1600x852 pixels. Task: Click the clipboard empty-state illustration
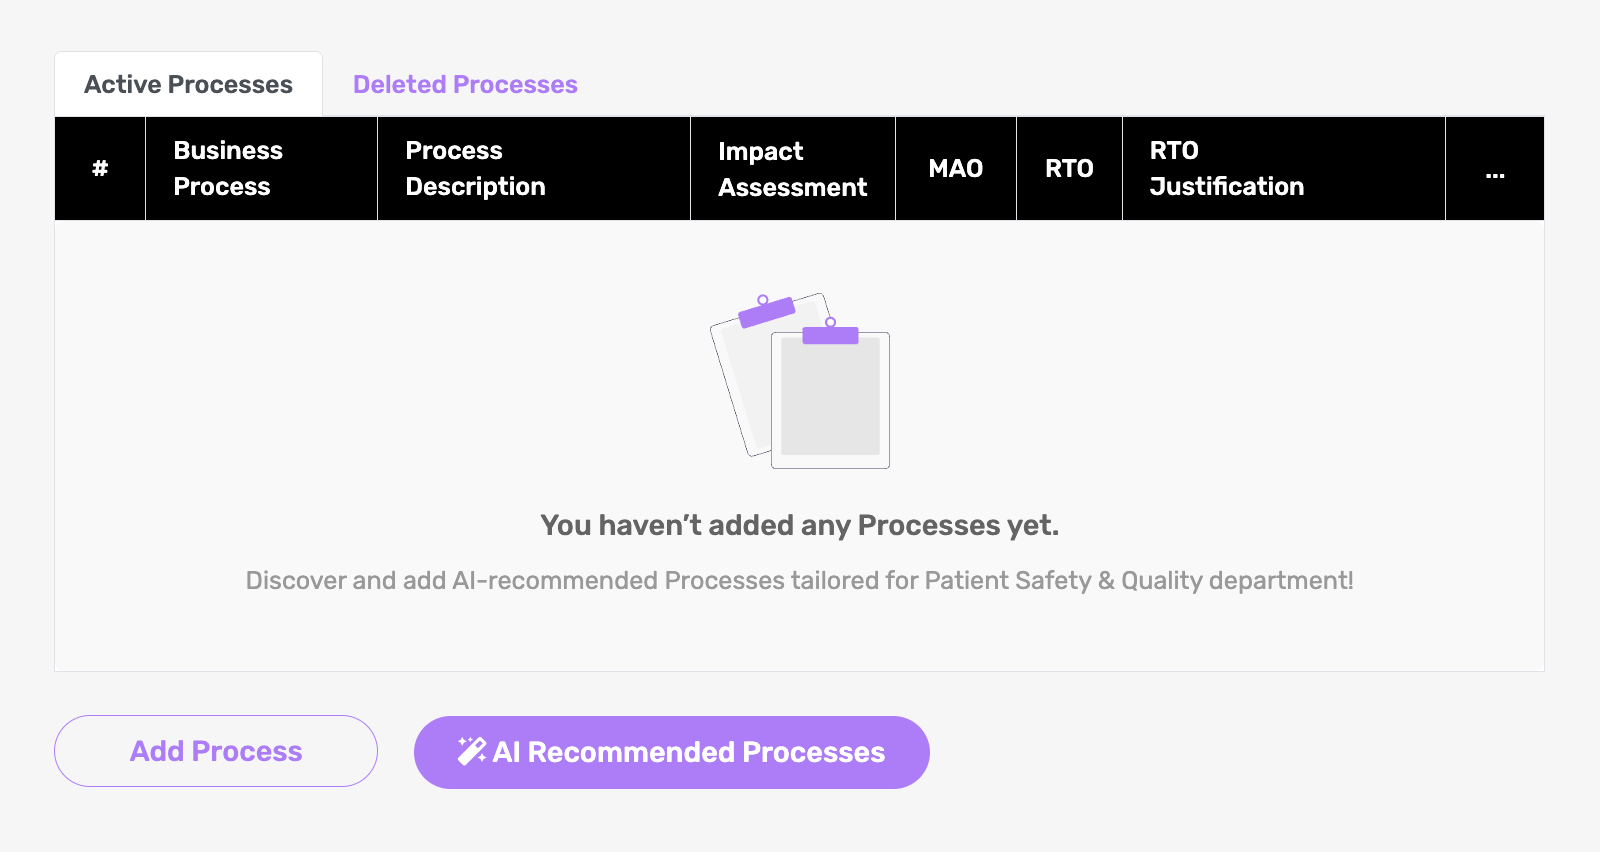coord(800,381)
